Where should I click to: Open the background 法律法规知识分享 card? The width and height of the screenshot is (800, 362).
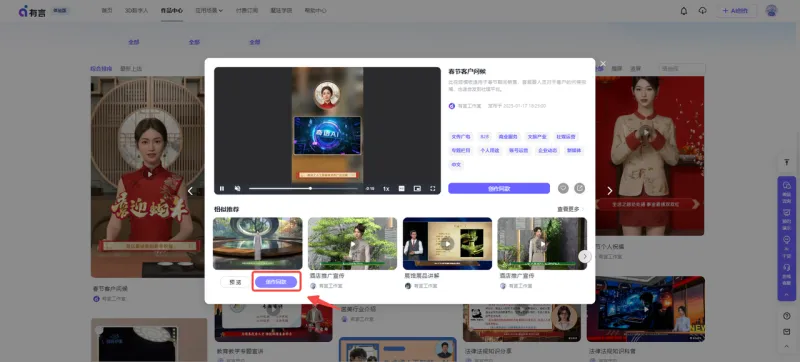522,323
